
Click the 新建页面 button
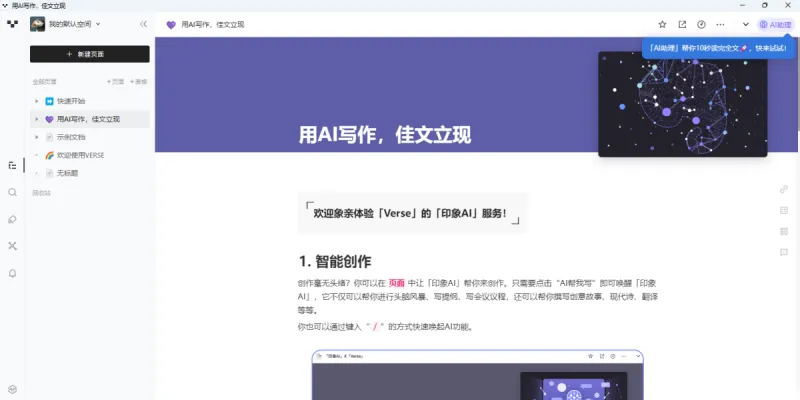pyautogui.click(x=90, y=54)
